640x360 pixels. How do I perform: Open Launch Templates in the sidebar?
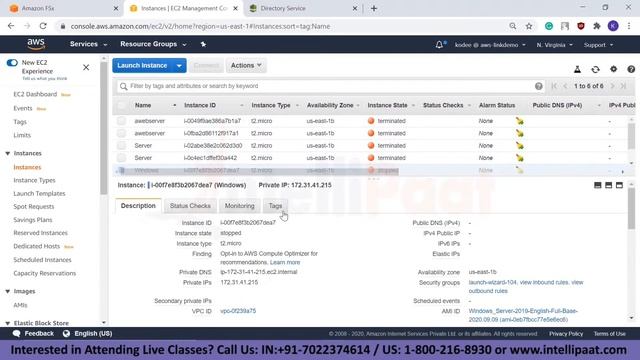pos(39,193)
